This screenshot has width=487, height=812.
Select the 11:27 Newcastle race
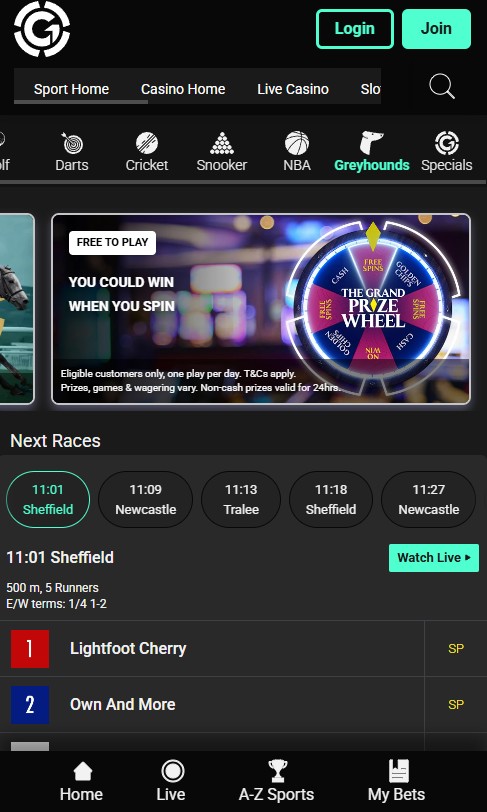pos(428,499)
